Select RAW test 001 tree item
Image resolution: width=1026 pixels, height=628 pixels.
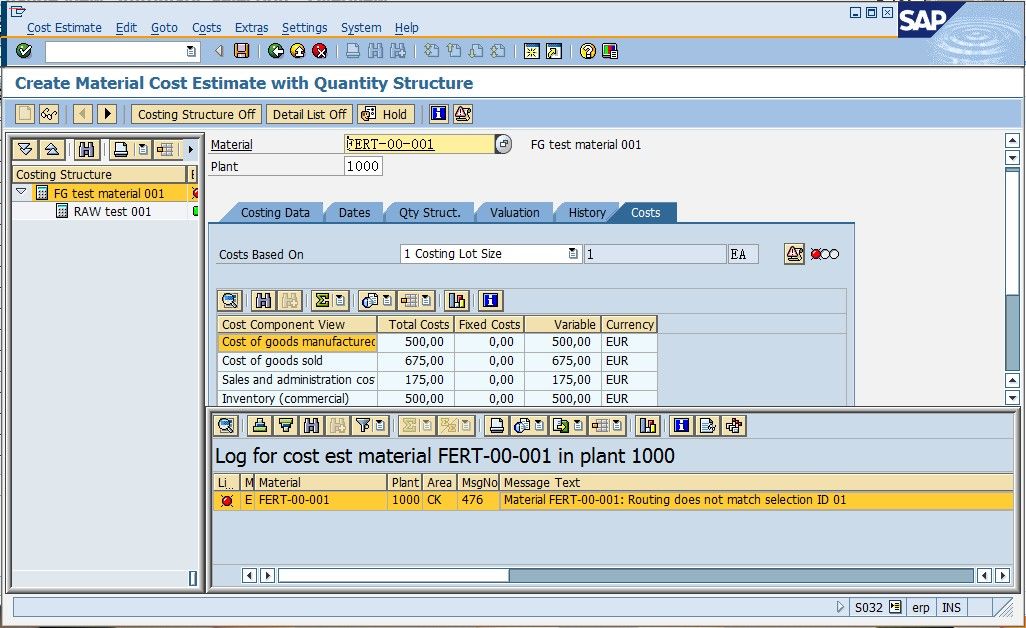pos(112,211)
